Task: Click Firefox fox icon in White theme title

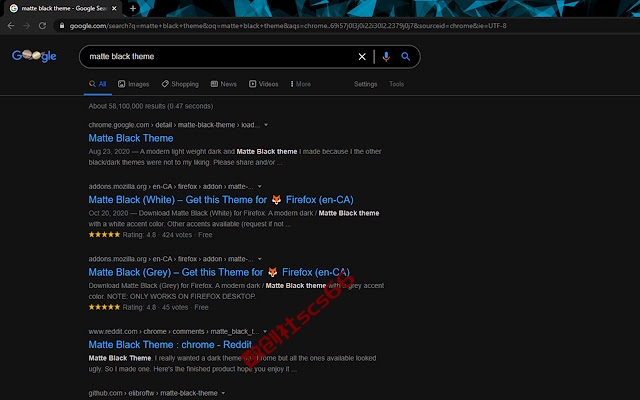Action: click(x=276, y=200)
